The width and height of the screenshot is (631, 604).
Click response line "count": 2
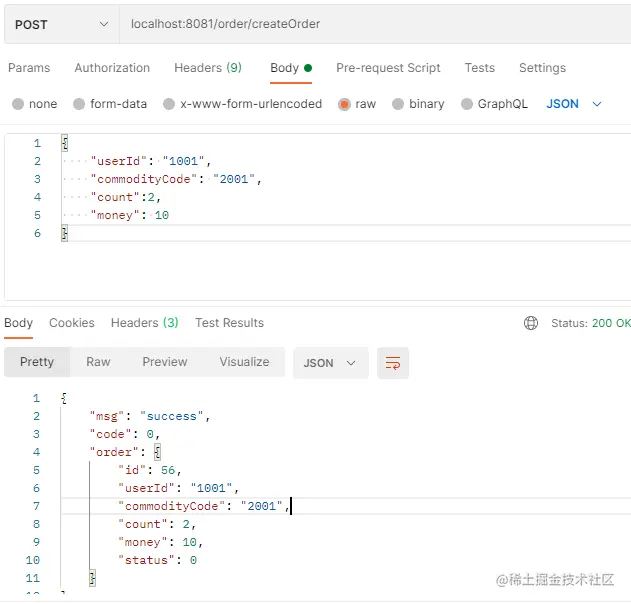click(157, 524)
